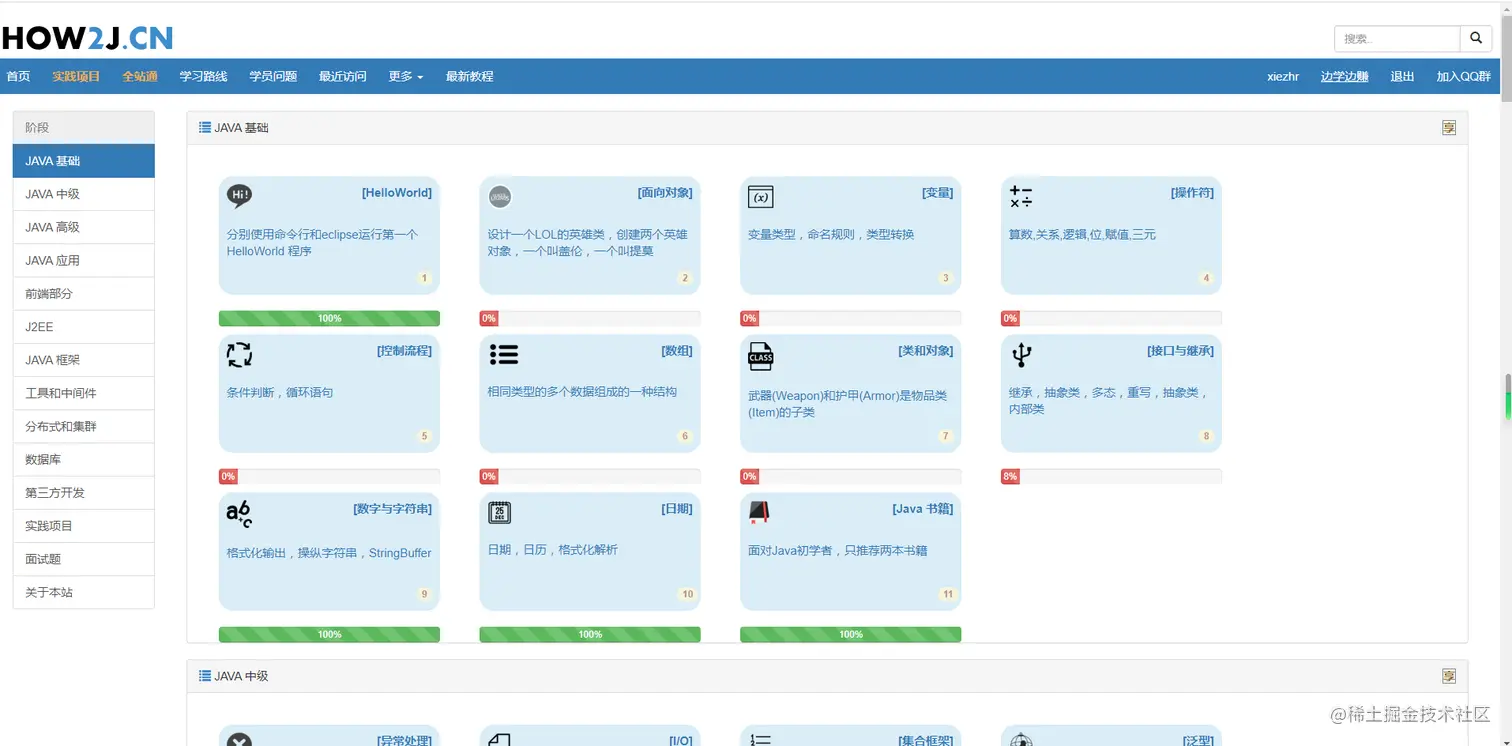The height and width of the screenshot is (746, 1512).
Task: Click the note icon in JAVA 中级 panel header
Action: click(1449, 676)
